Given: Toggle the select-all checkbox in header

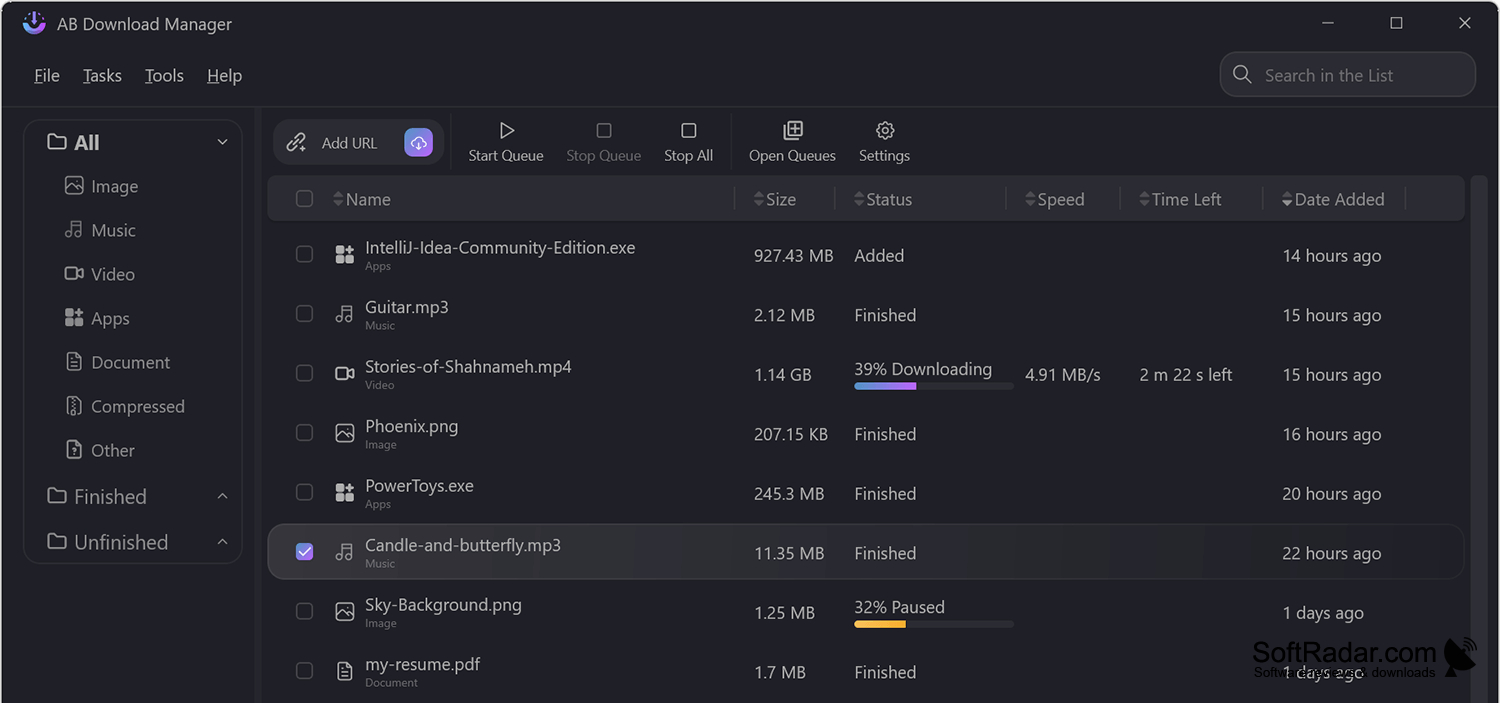Looking at the screenshot, I should (305, 199).
